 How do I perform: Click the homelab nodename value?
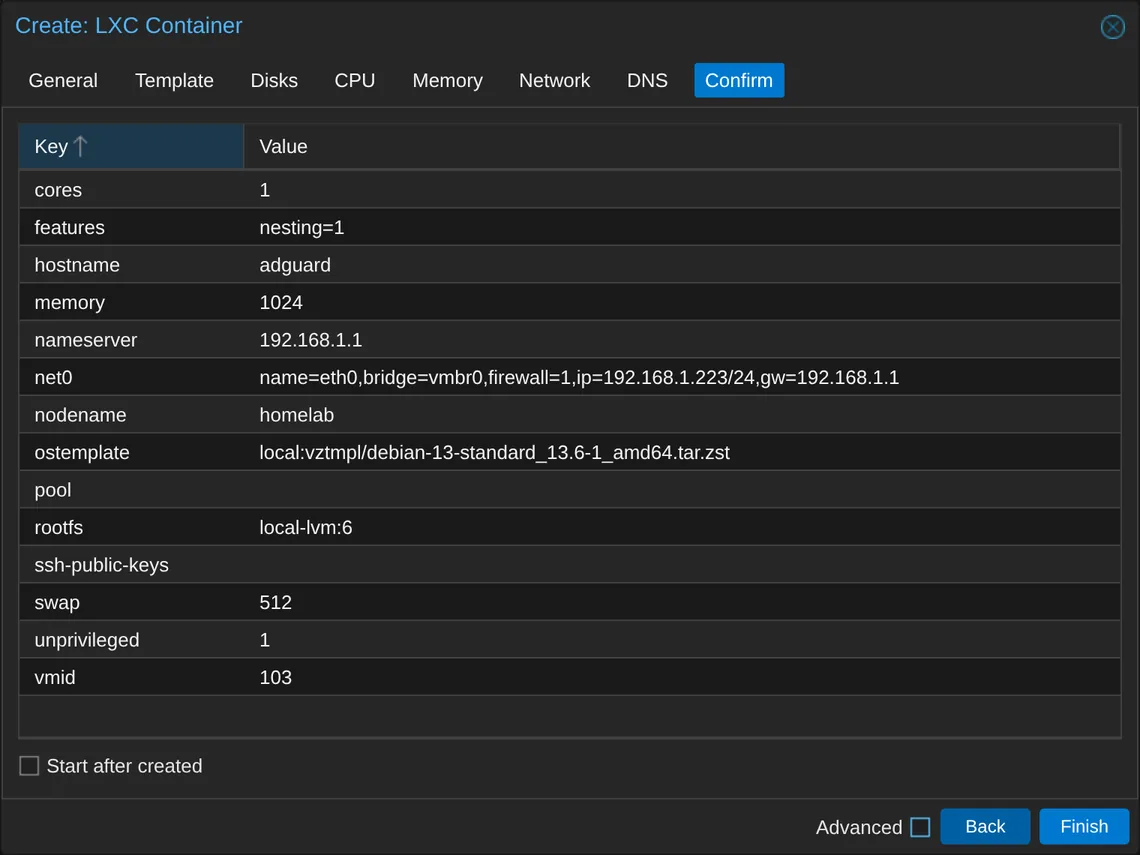297,415
